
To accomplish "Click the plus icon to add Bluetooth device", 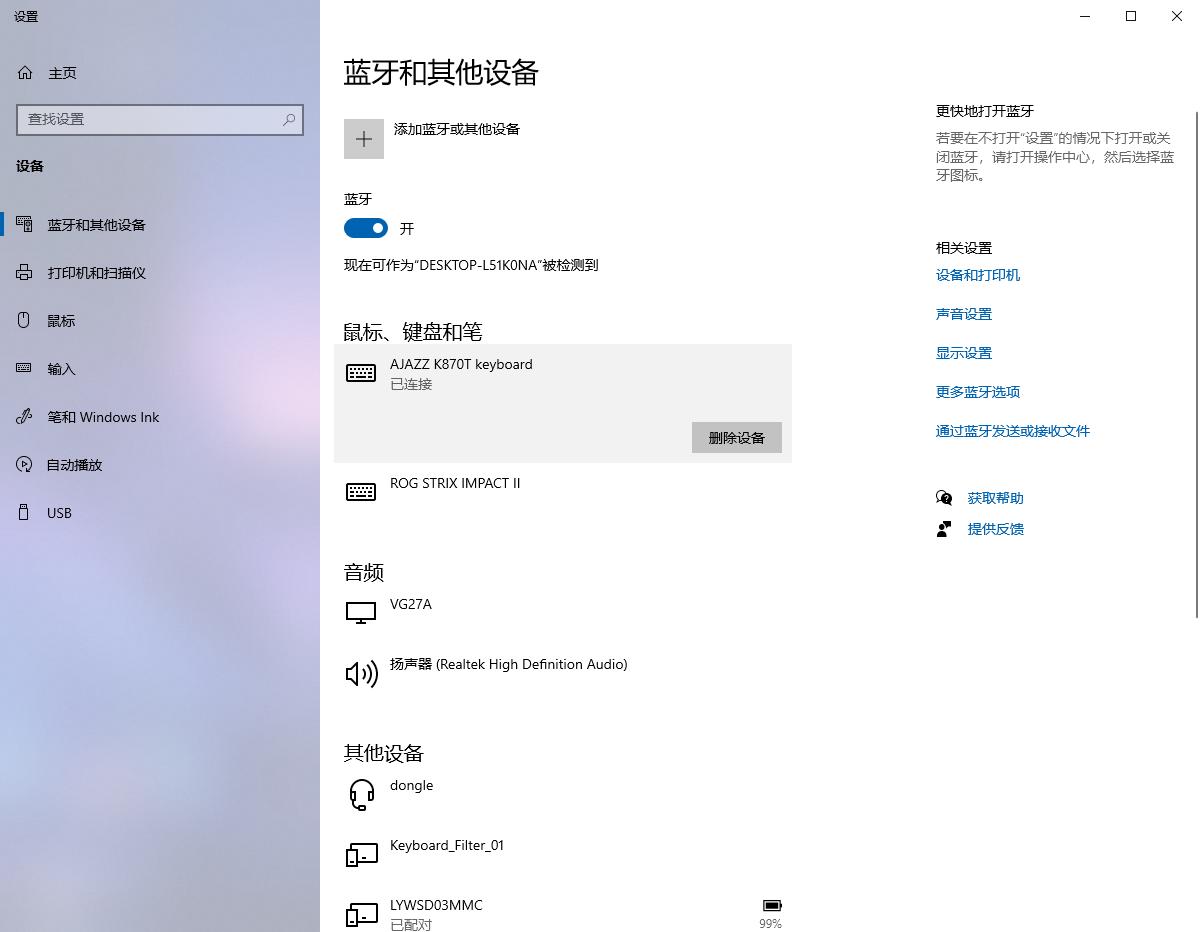I will tap(363, 138).
